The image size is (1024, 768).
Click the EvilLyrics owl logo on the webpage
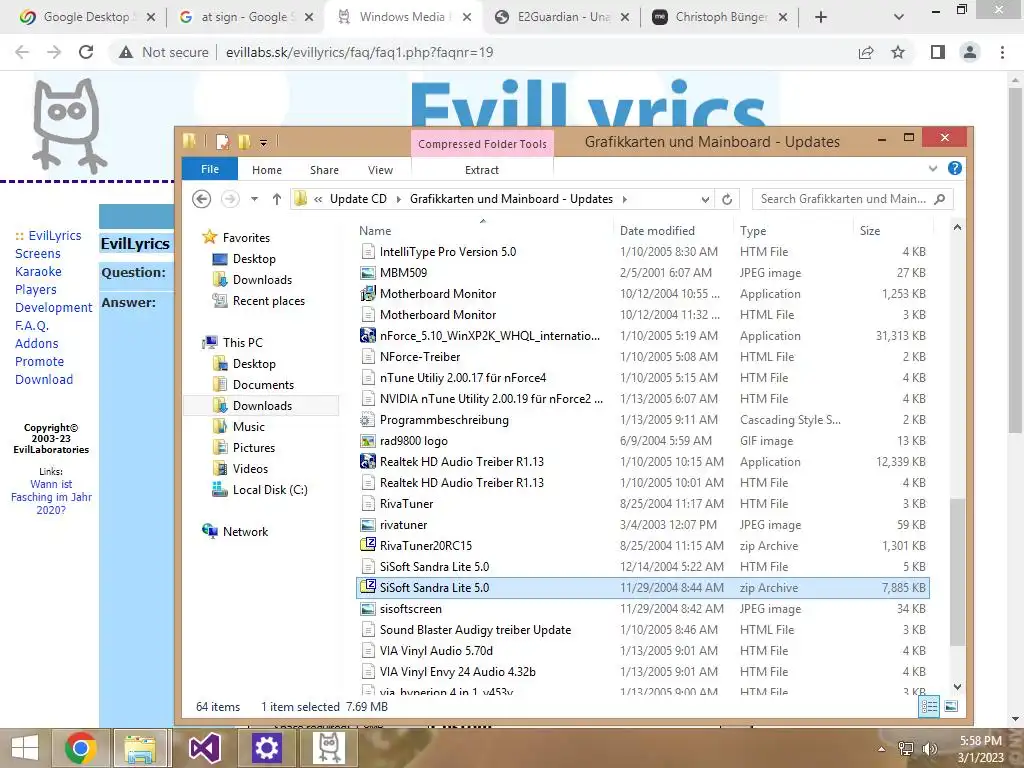coord(69,125)
